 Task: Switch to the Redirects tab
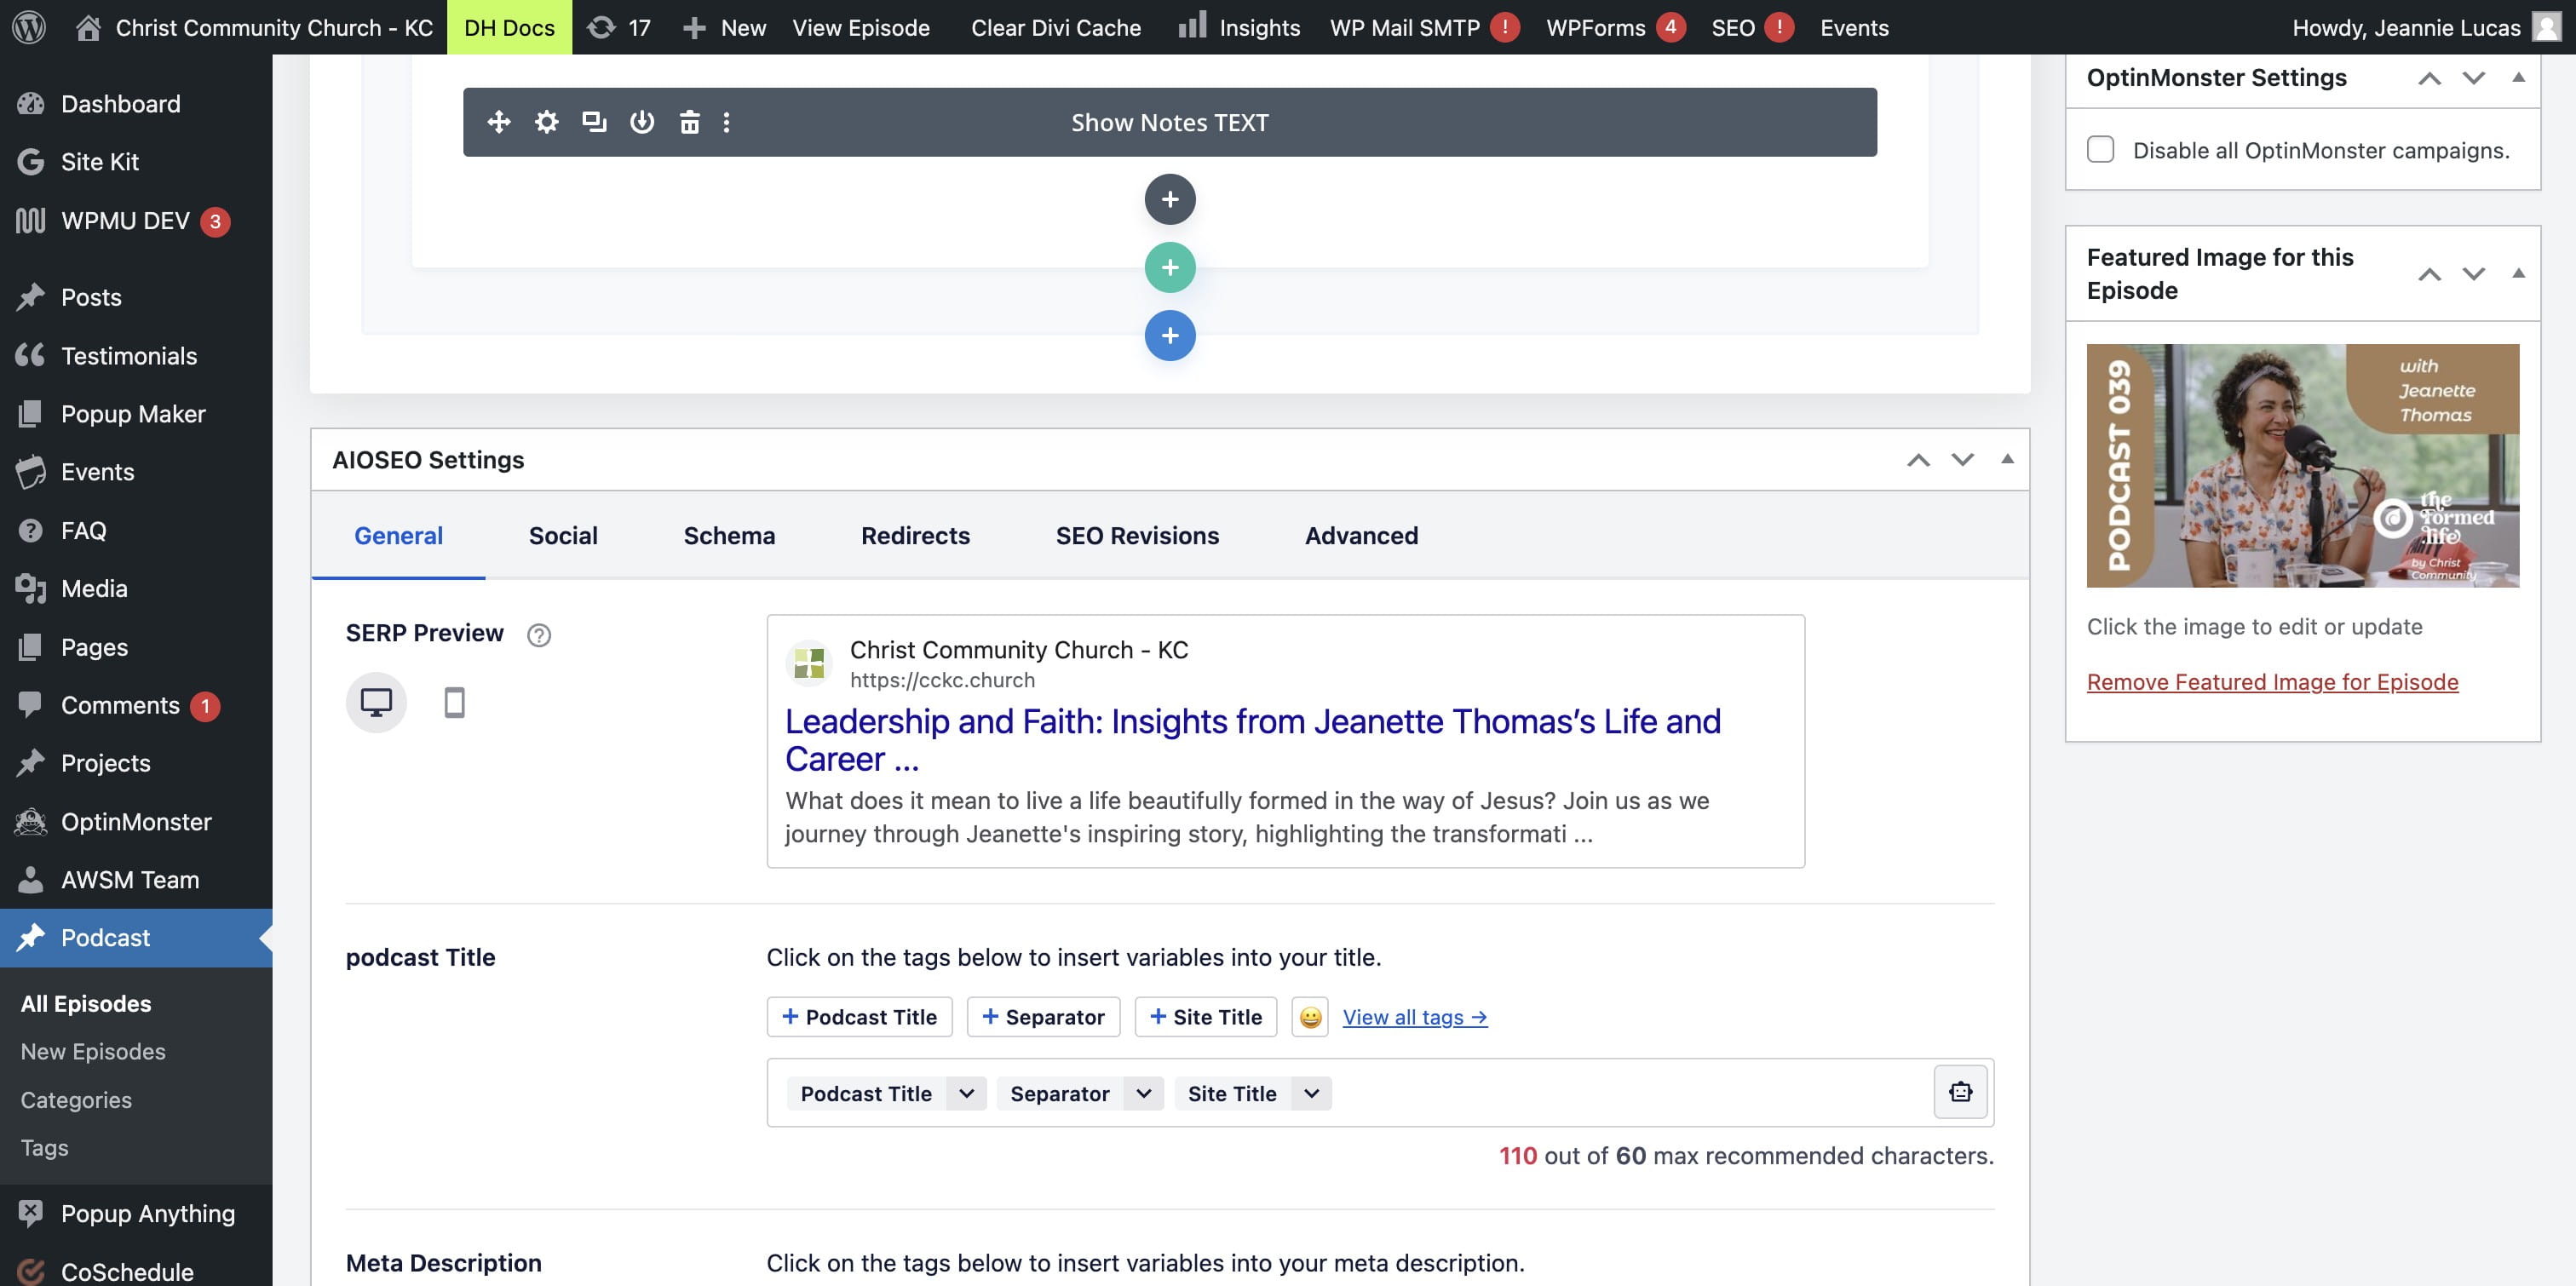[915, 535]
